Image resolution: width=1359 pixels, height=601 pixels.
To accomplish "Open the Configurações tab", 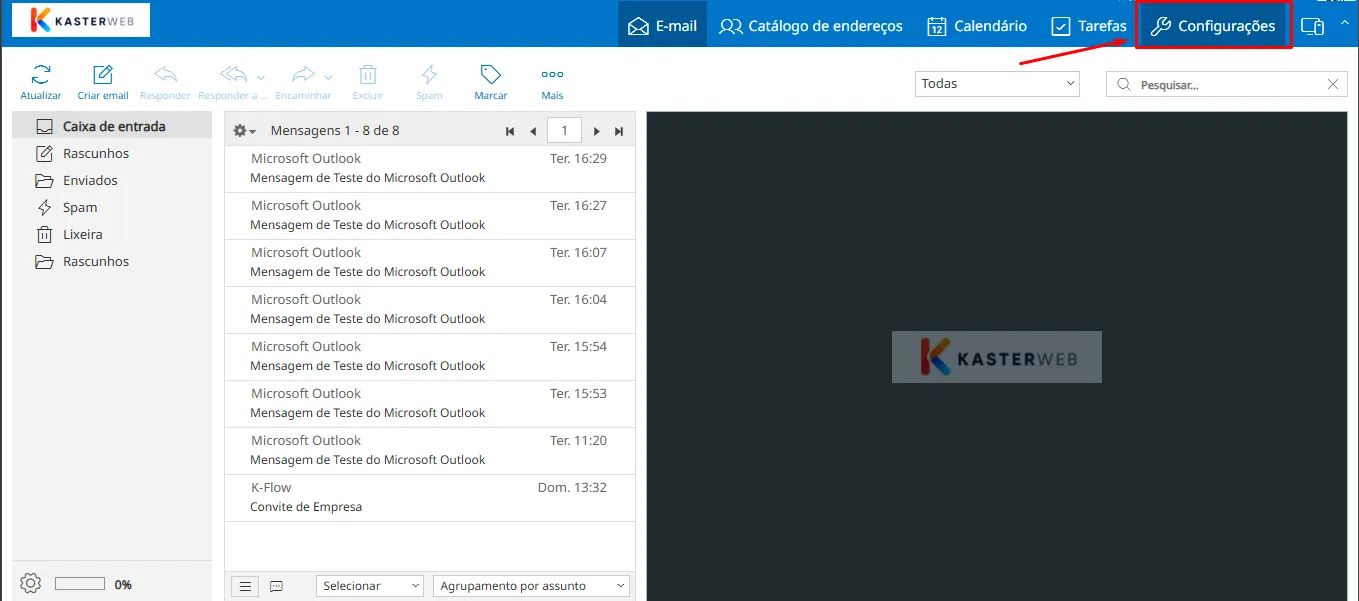I will (x=1213, y=26).
